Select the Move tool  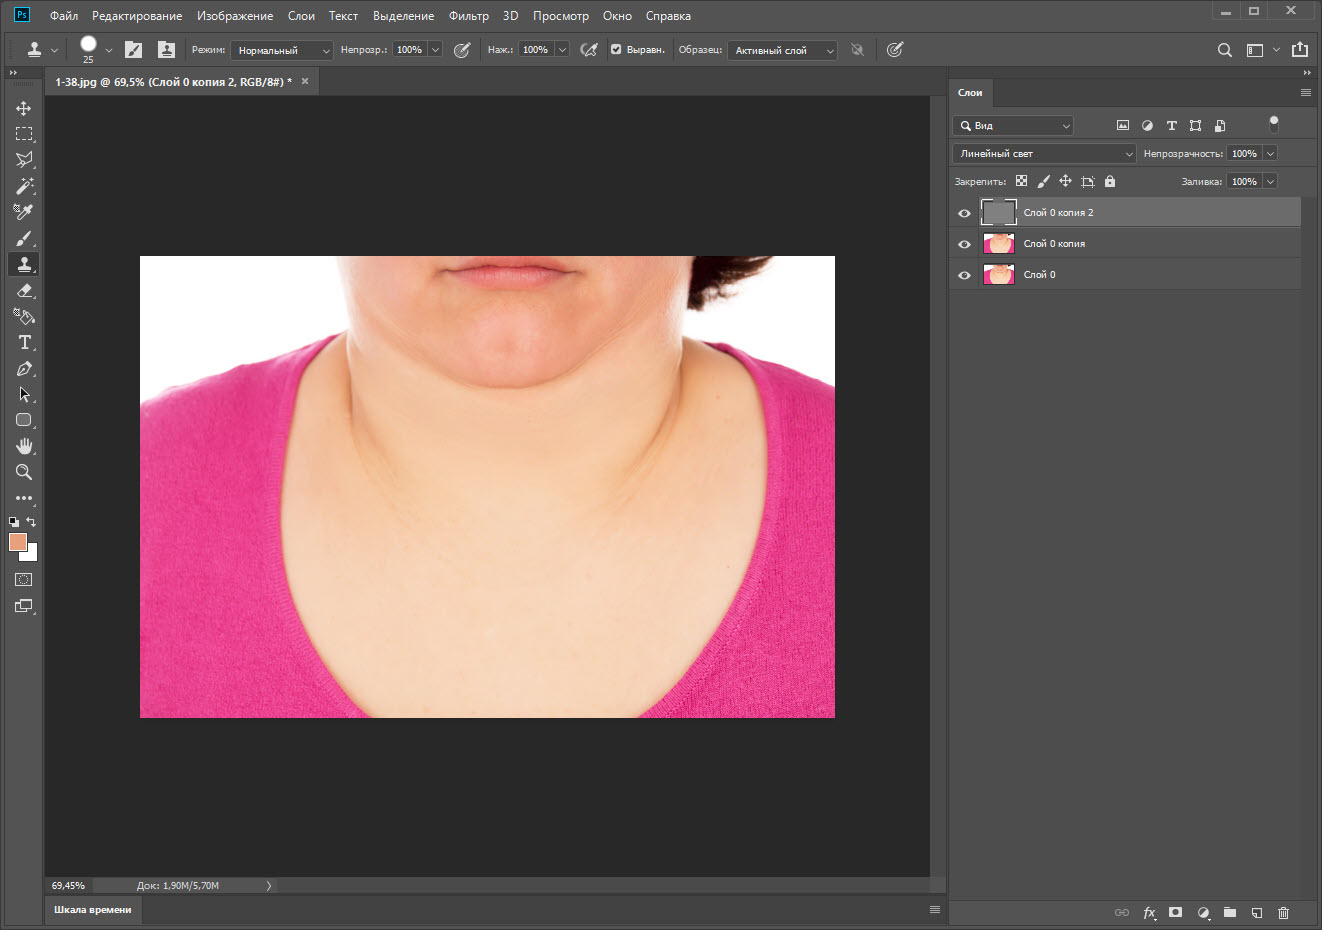(x=24, y=108)
